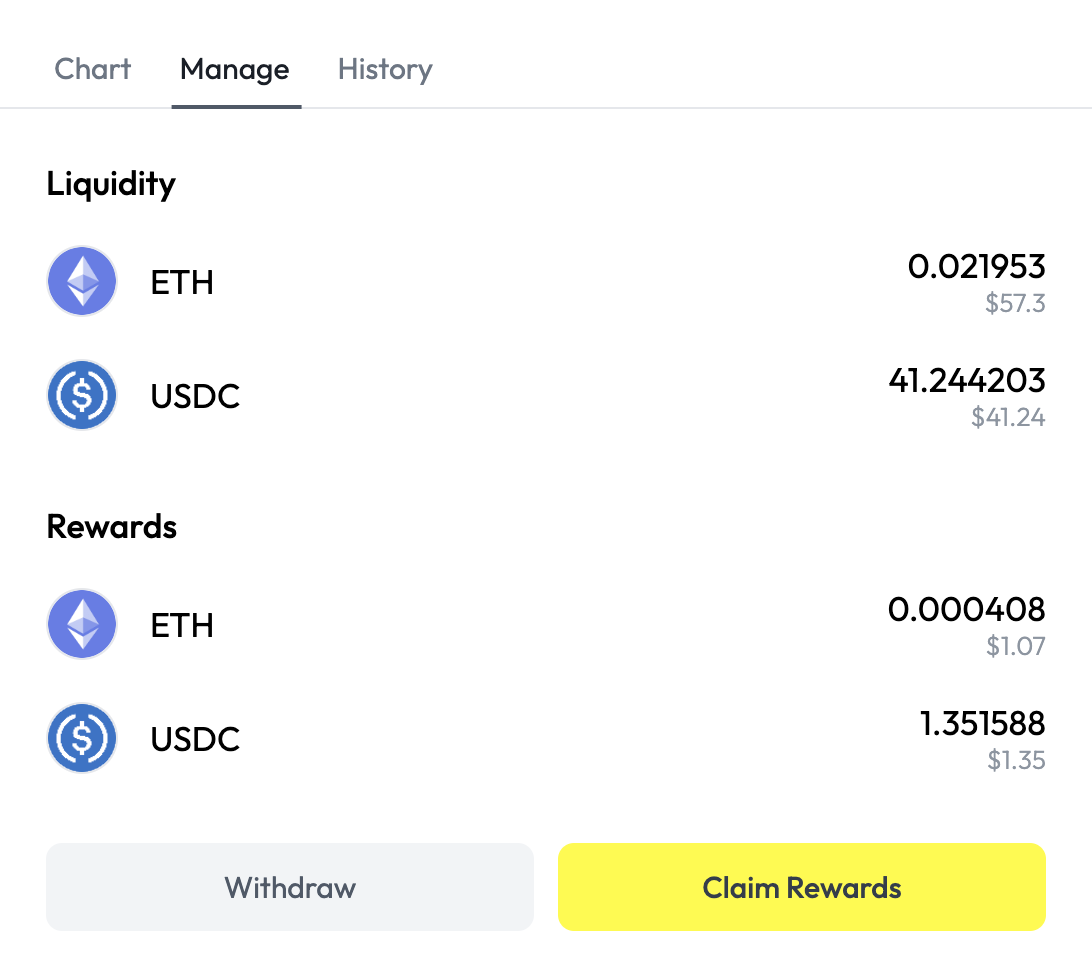Click the 1.351588 USDC reward amount
1092x974 pixels.
click(x=982, y=723)
